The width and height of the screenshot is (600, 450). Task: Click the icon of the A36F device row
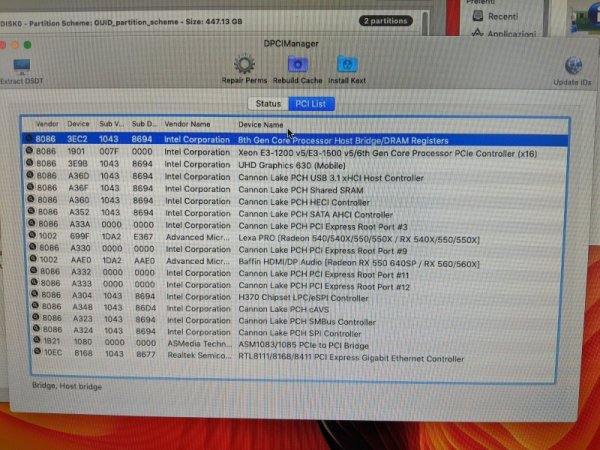31,187
